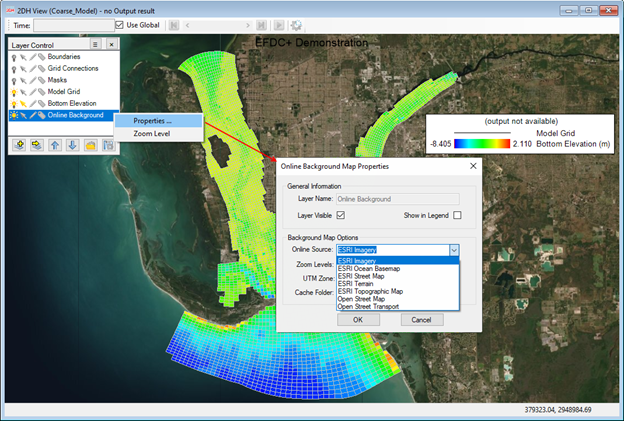The width and height of the screenshot is (624, 421).
Task: Move layer up with blue arrow
Action: pyautogui.click(x=55, y=145)
